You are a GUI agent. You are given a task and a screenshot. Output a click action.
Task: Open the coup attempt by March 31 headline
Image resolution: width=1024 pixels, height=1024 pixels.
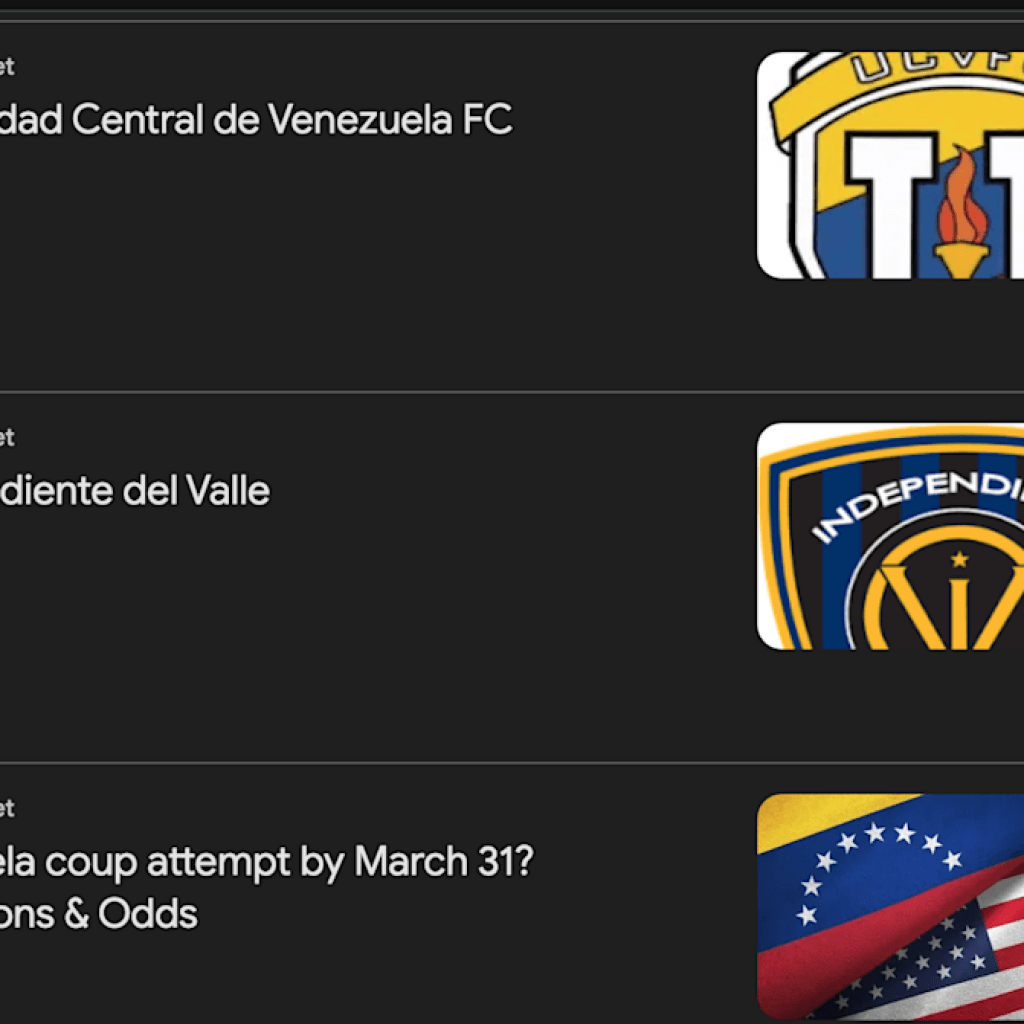(x=266, y=862)
